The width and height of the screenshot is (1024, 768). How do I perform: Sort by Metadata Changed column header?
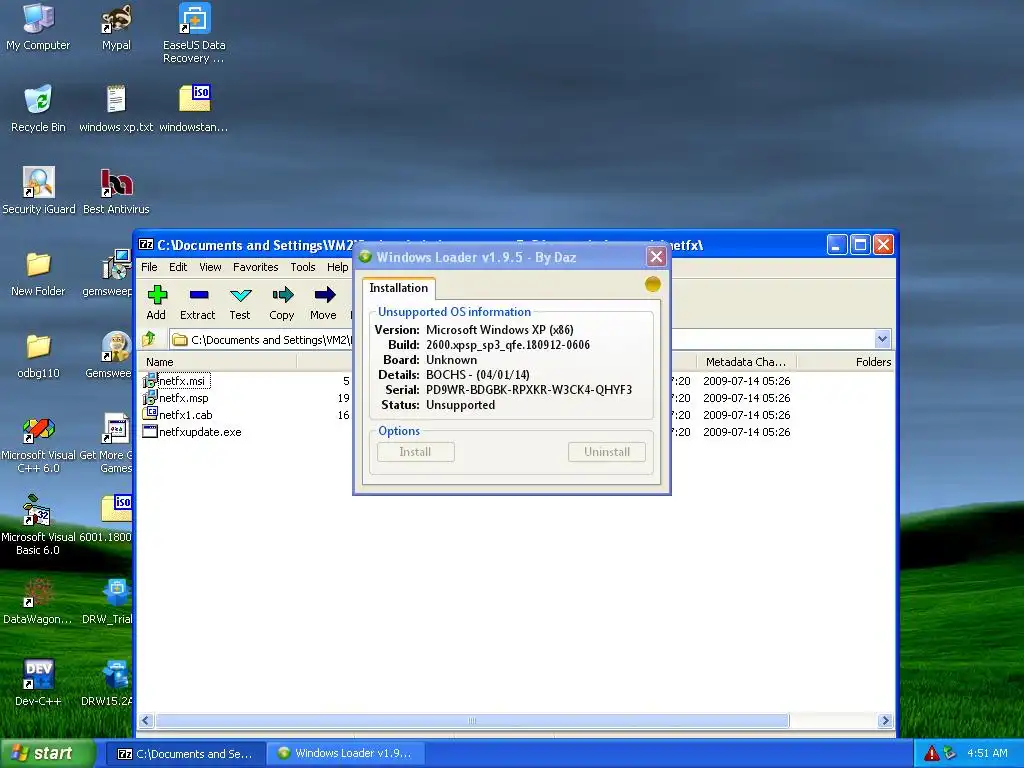click(746, 362)
